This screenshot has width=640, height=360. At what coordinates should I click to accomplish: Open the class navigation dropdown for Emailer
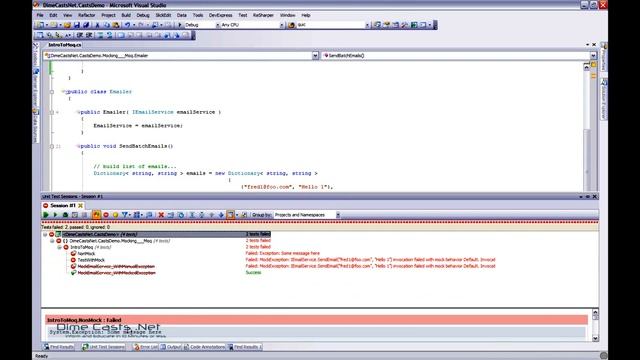tap(315, 56)
